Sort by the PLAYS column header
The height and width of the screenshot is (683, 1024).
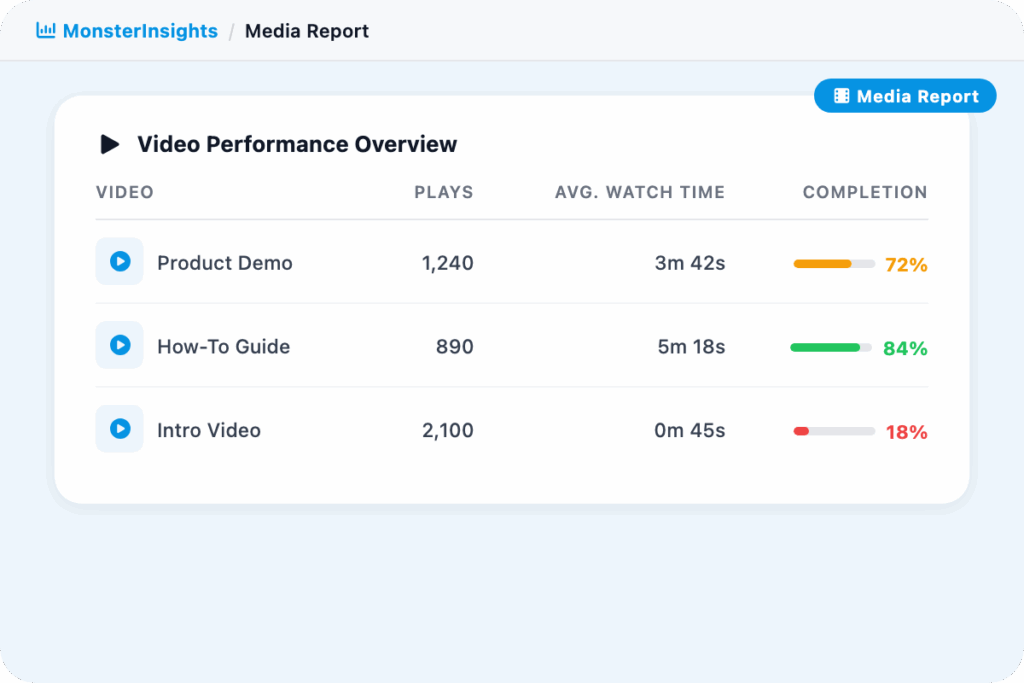(444, 192)
